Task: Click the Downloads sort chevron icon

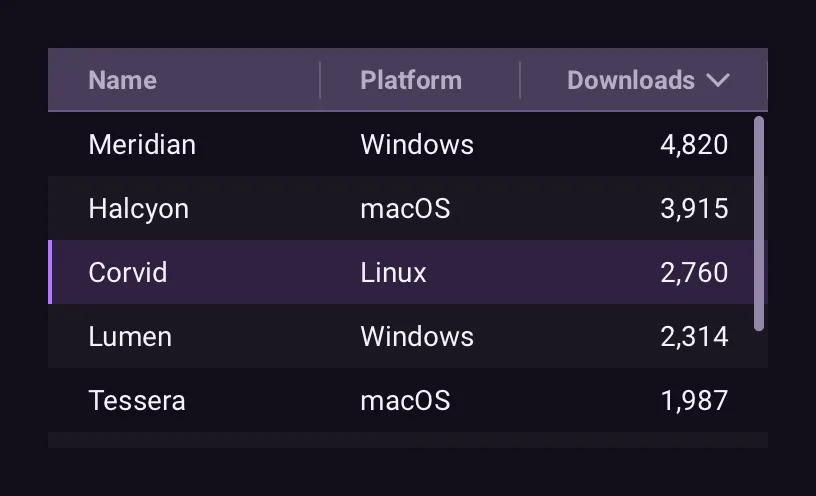Action: [718, 80]
